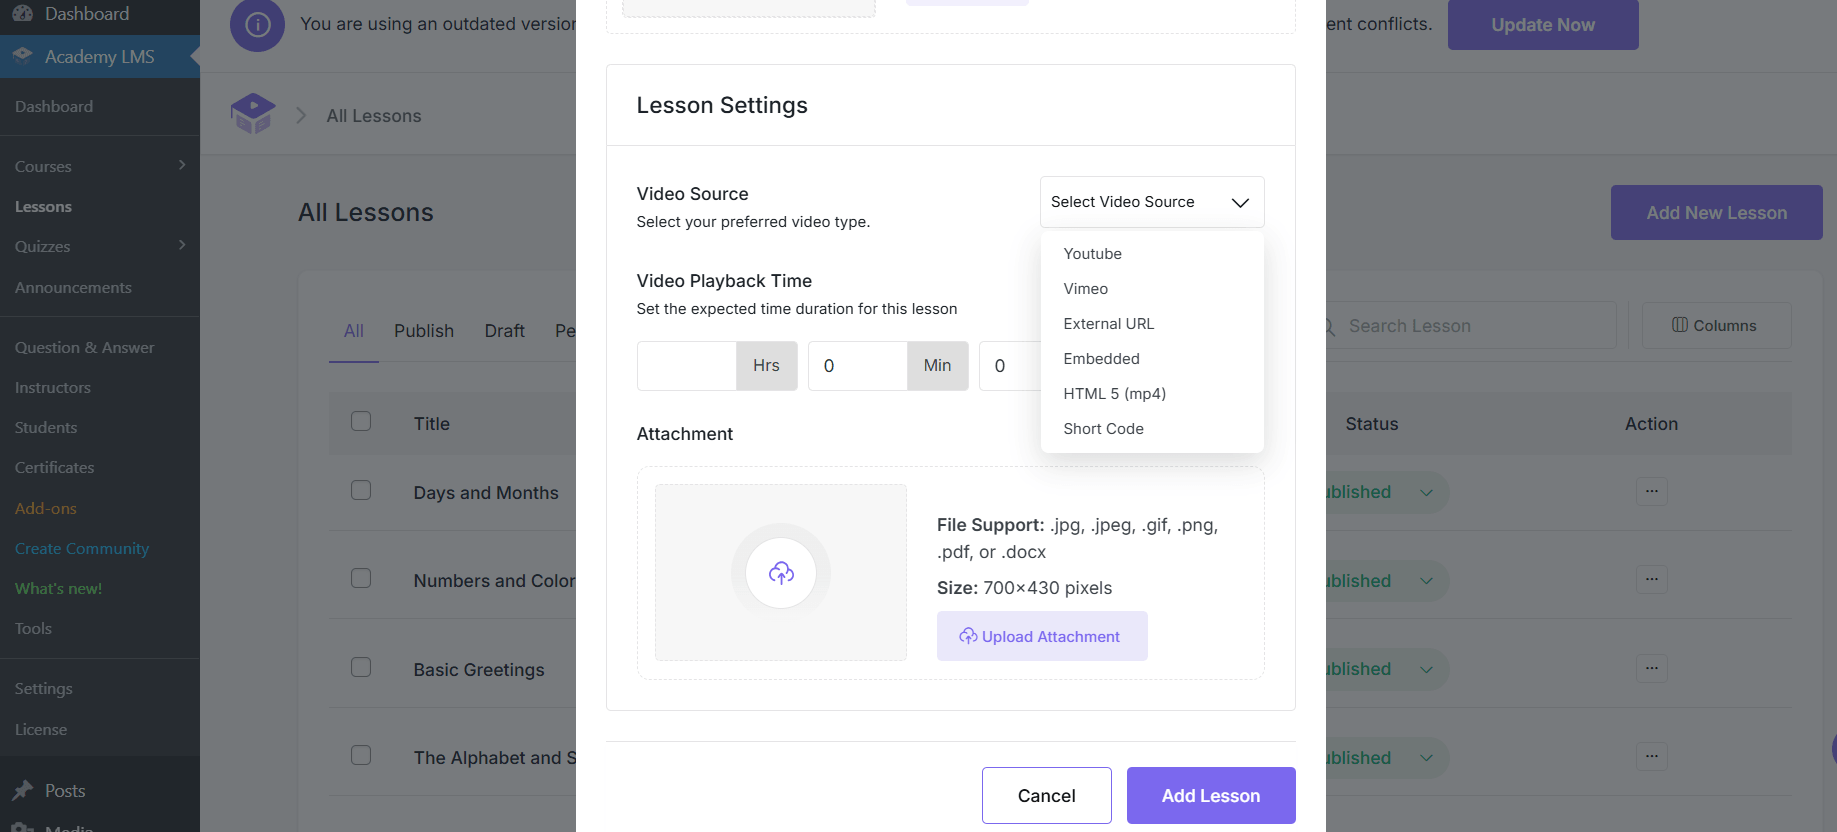Expand the Courses submenu arrow
This screenshot has height=832, width=1837.
tap(182, 165)
